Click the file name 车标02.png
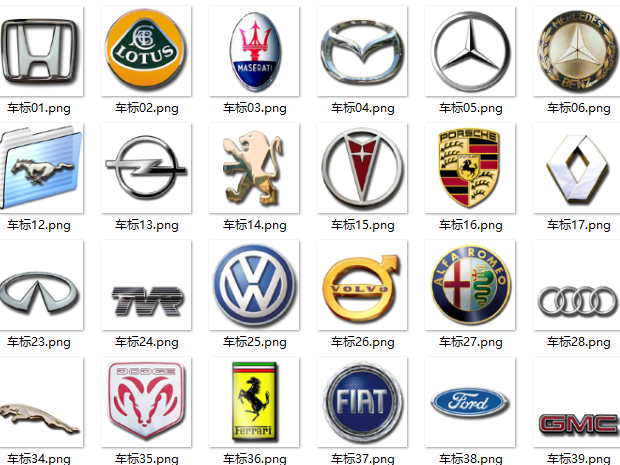Image resolution: width=620 pixels, height=465 pixels. point(147,108)
